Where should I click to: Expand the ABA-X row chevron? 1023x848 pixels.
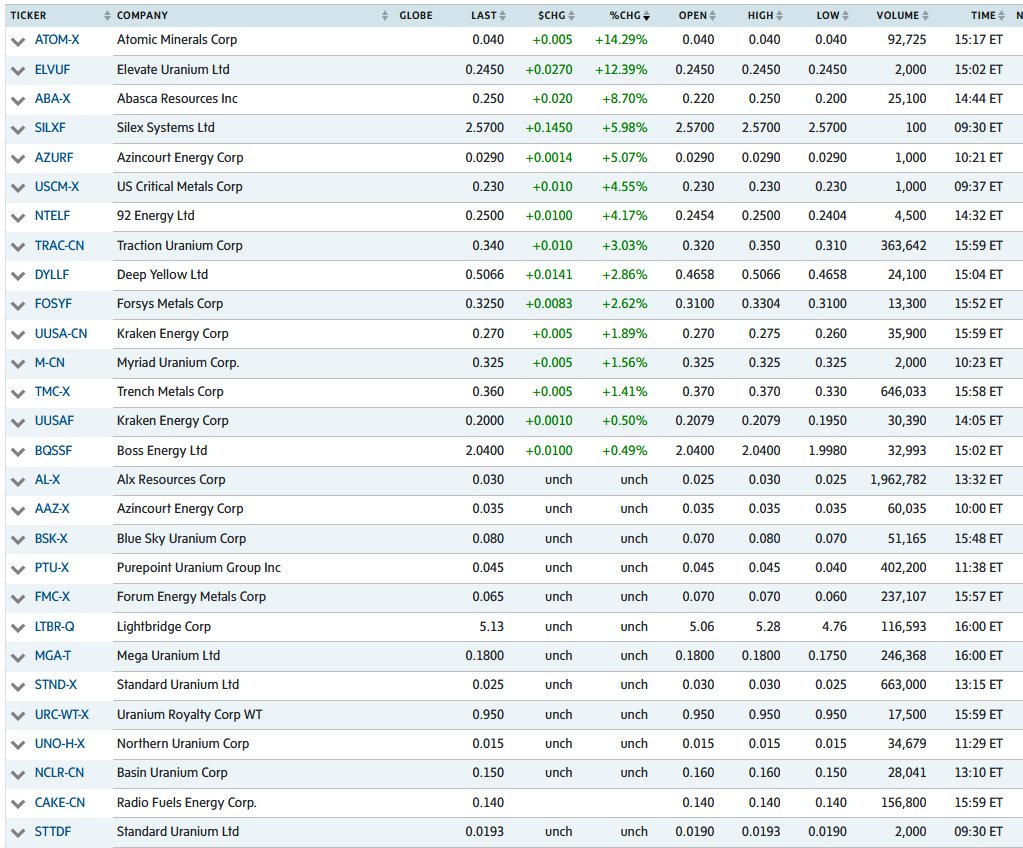tap(18, 100)
